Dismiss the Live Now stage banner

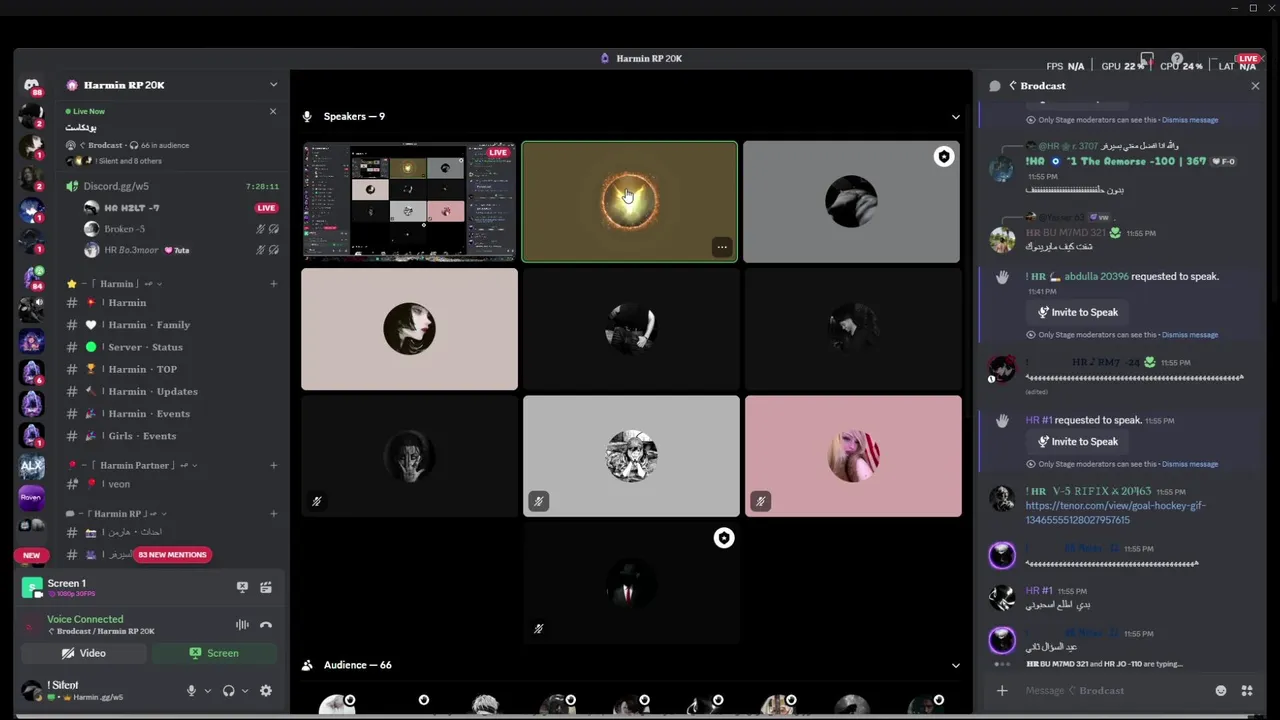[x=272, y=111]
